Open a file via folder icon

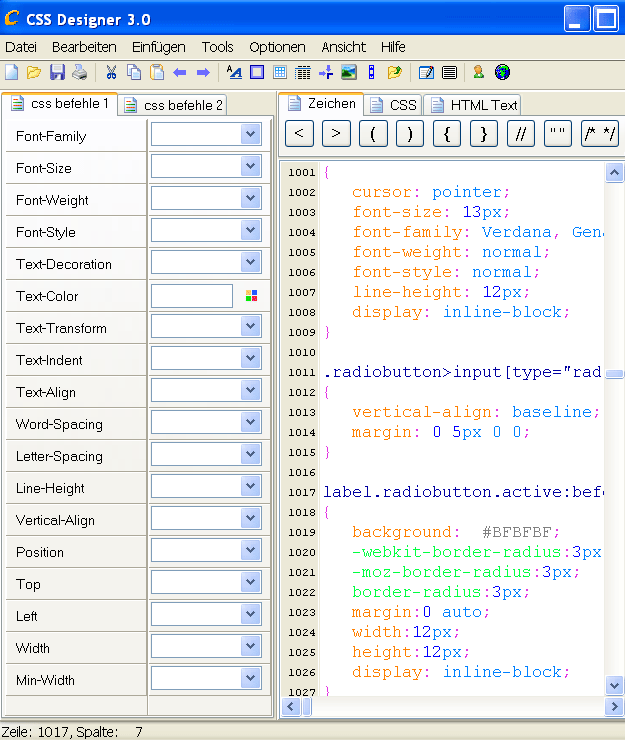(34, 72)
